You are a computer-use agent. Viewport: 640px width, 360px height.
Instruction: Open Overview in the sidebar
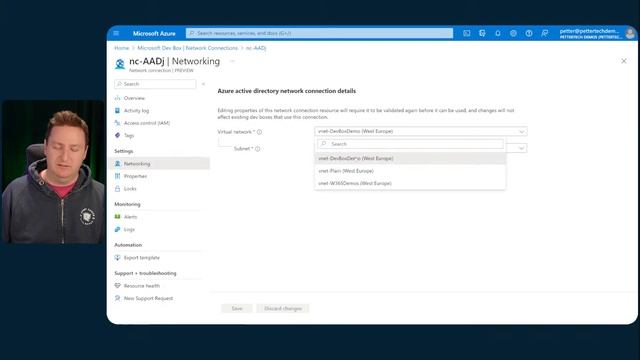click(134, 98)
